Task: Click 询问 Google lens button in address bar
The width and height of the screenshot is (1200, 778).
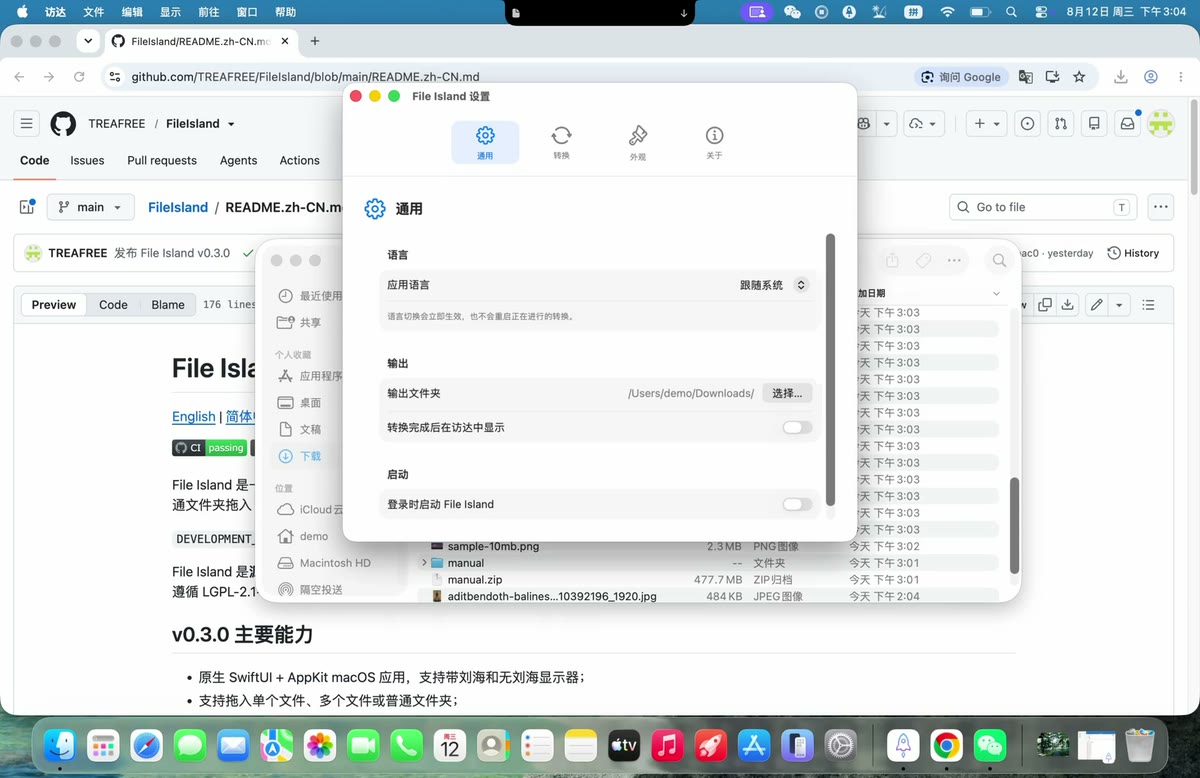Action: click(961, 77)
